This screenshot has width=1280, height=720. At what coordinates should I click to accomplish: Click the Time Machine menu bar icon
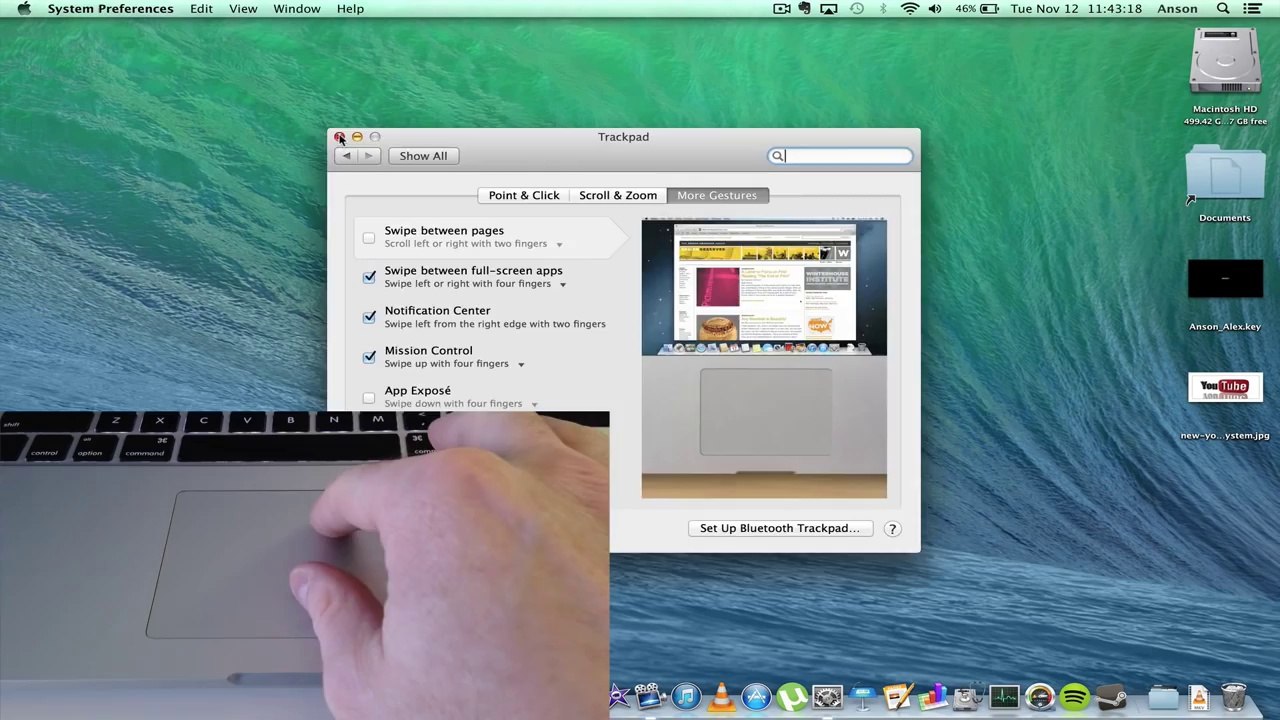[857, 9]
